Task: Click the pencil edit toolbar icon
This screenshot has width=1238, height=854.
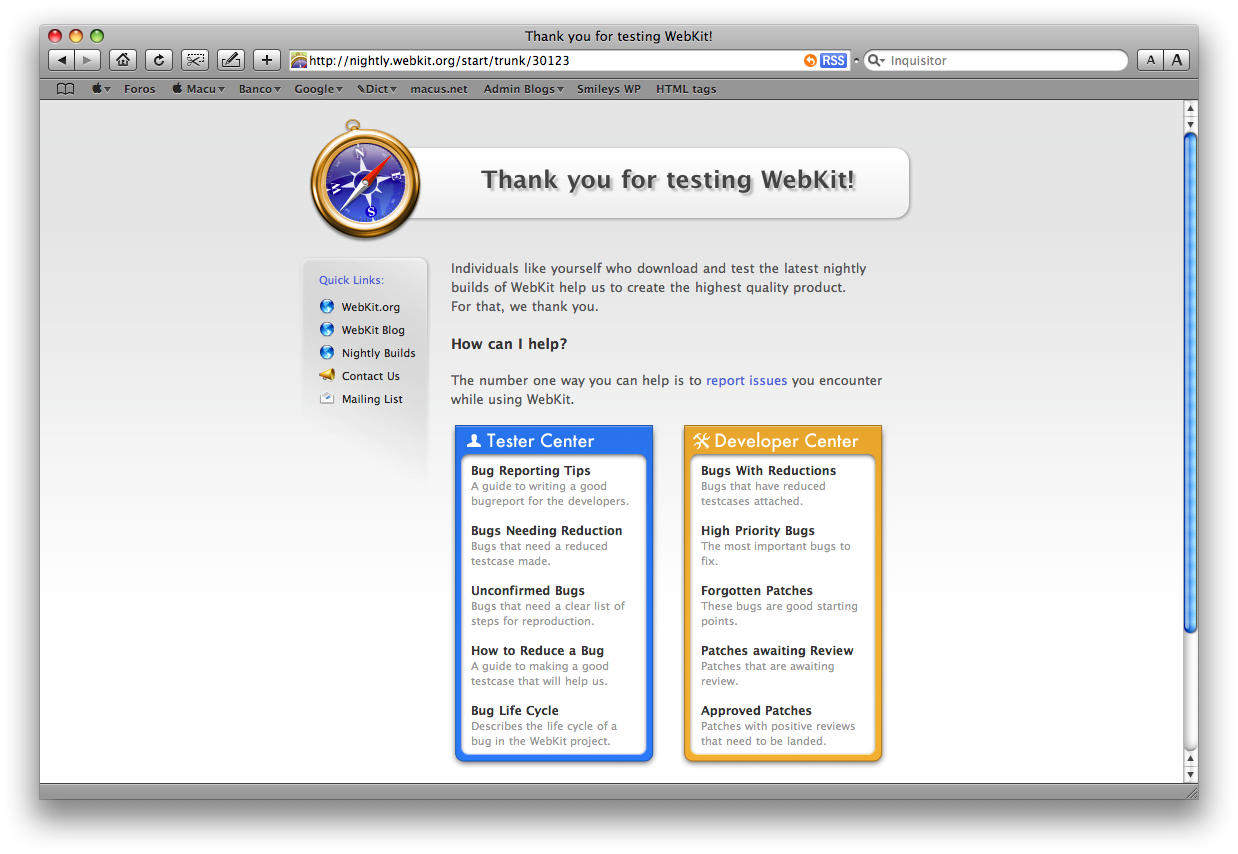Action: [x=230, y=60]
